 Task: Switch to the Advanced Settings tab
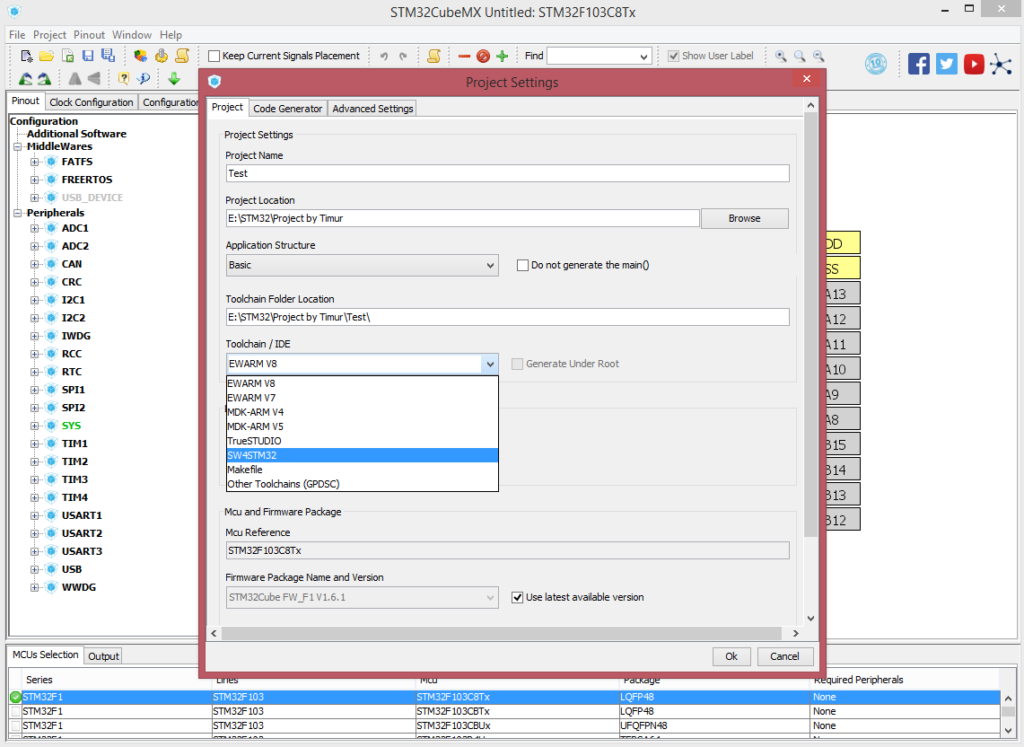click(x=372, y=108)
